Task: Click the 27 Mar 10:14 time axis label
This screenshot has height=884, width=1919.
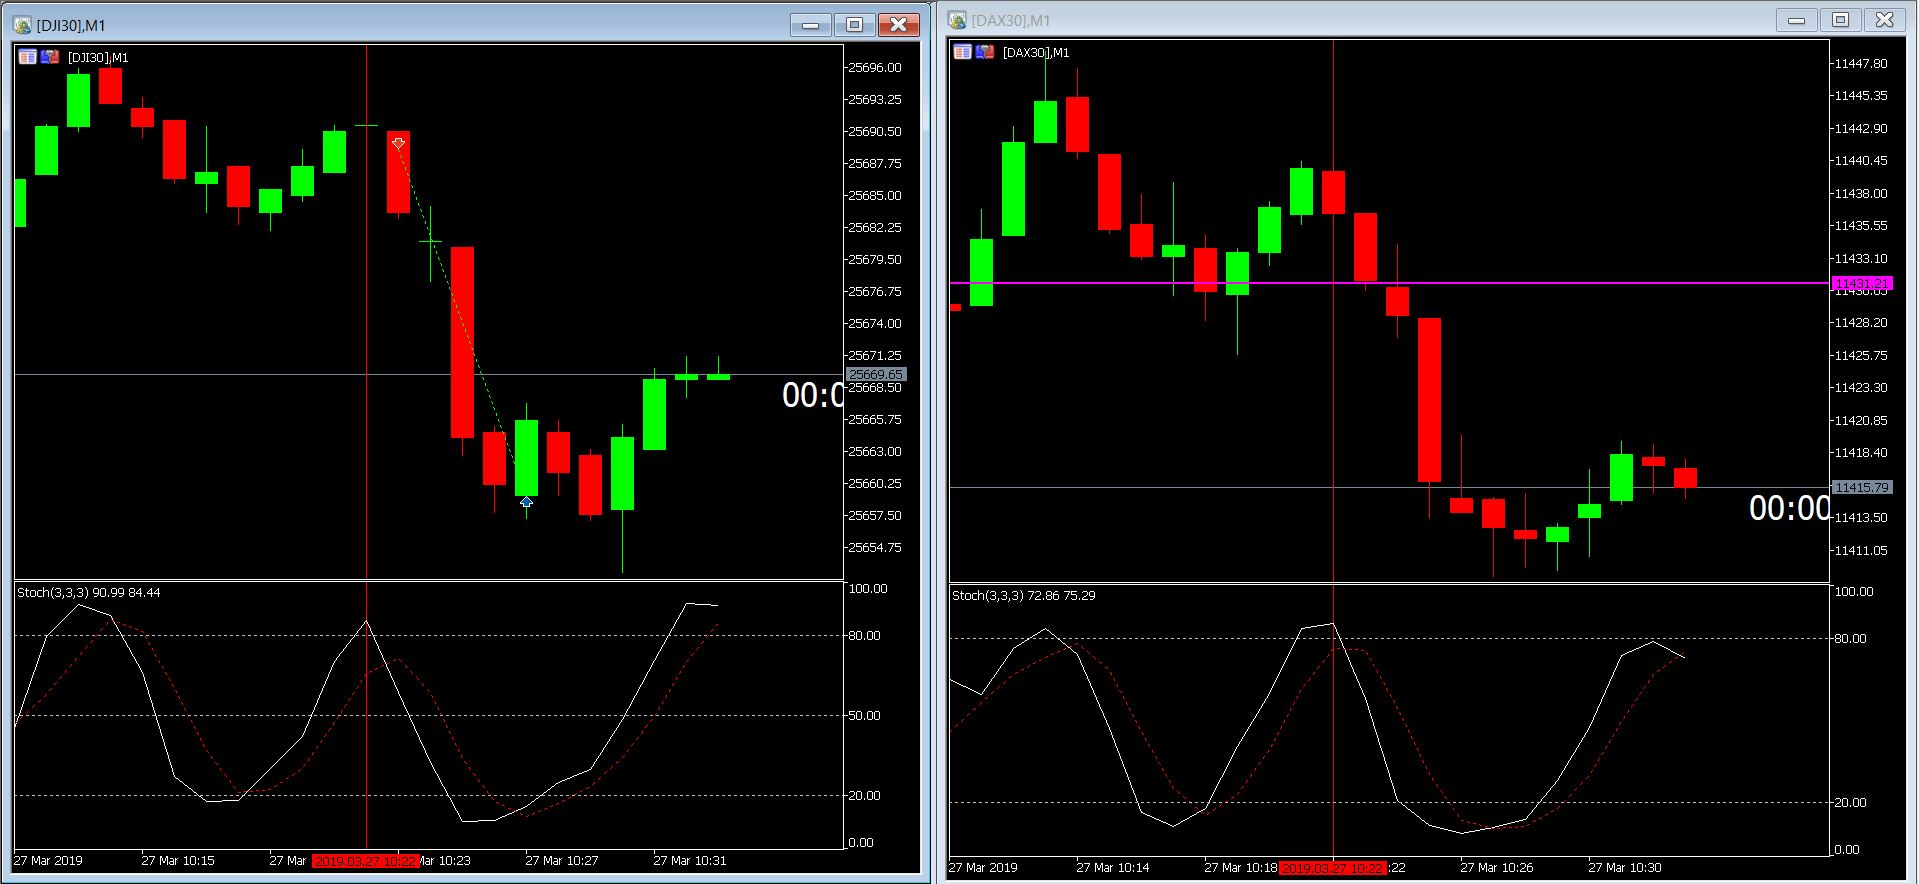Action: click(x=1113, y=868)
